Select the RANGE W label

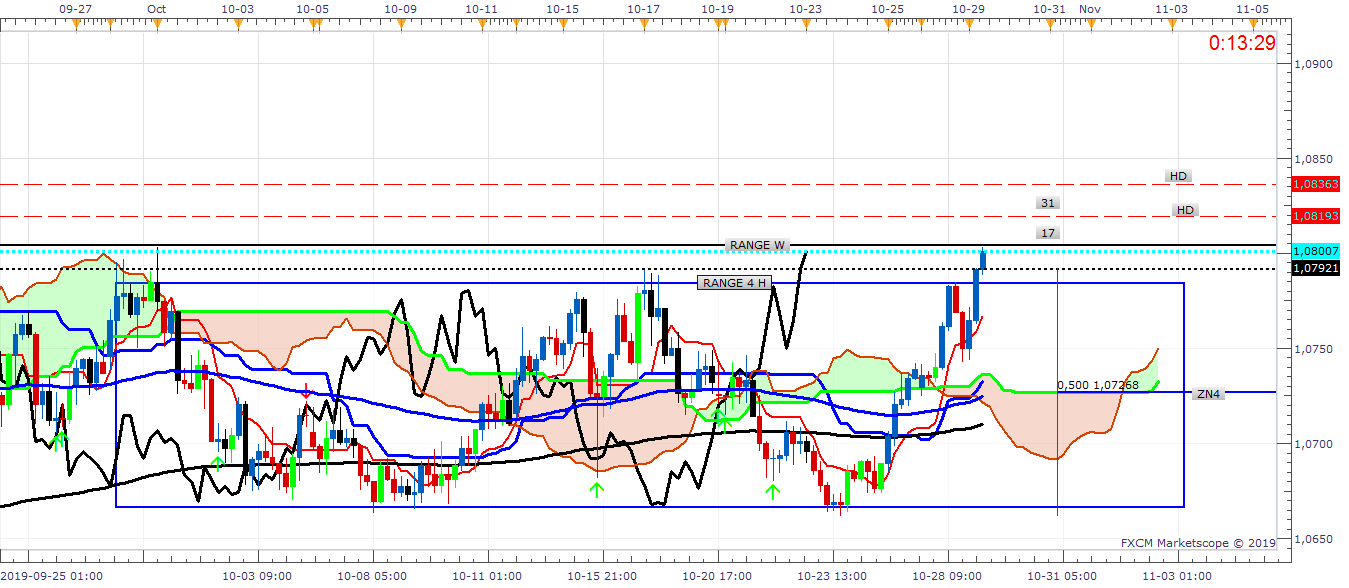pos(757,245)
